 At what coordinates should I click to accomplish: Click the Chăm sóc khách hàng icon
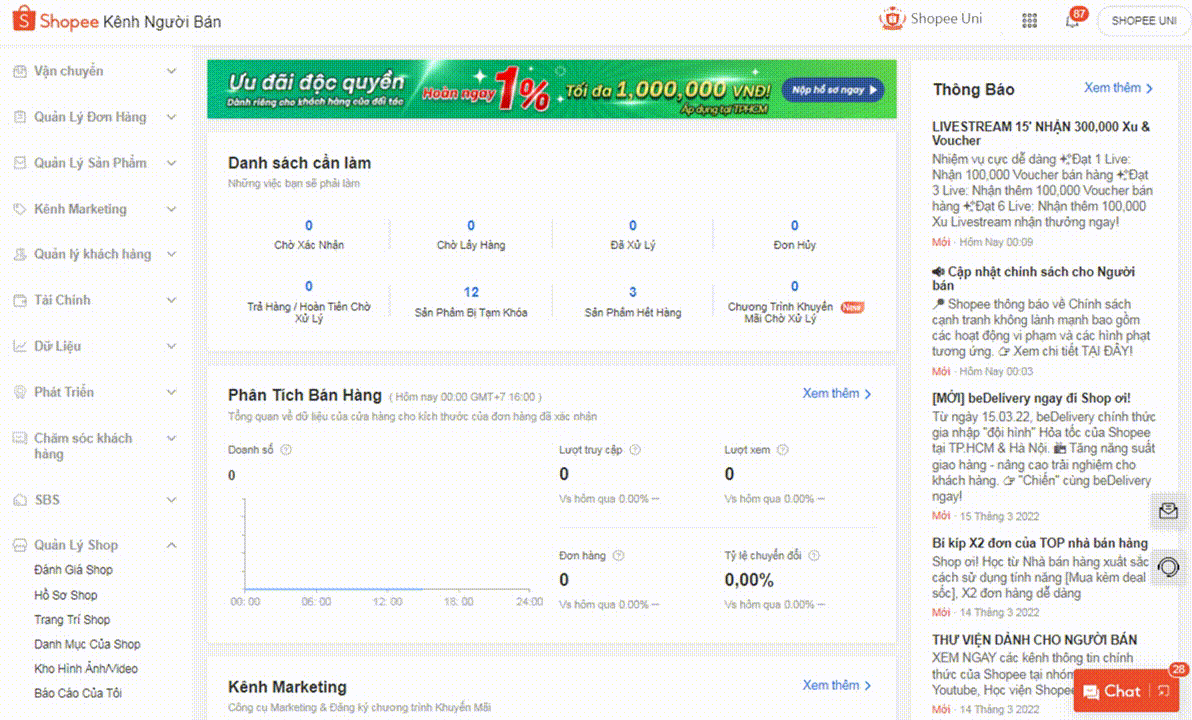pos(20,439)
